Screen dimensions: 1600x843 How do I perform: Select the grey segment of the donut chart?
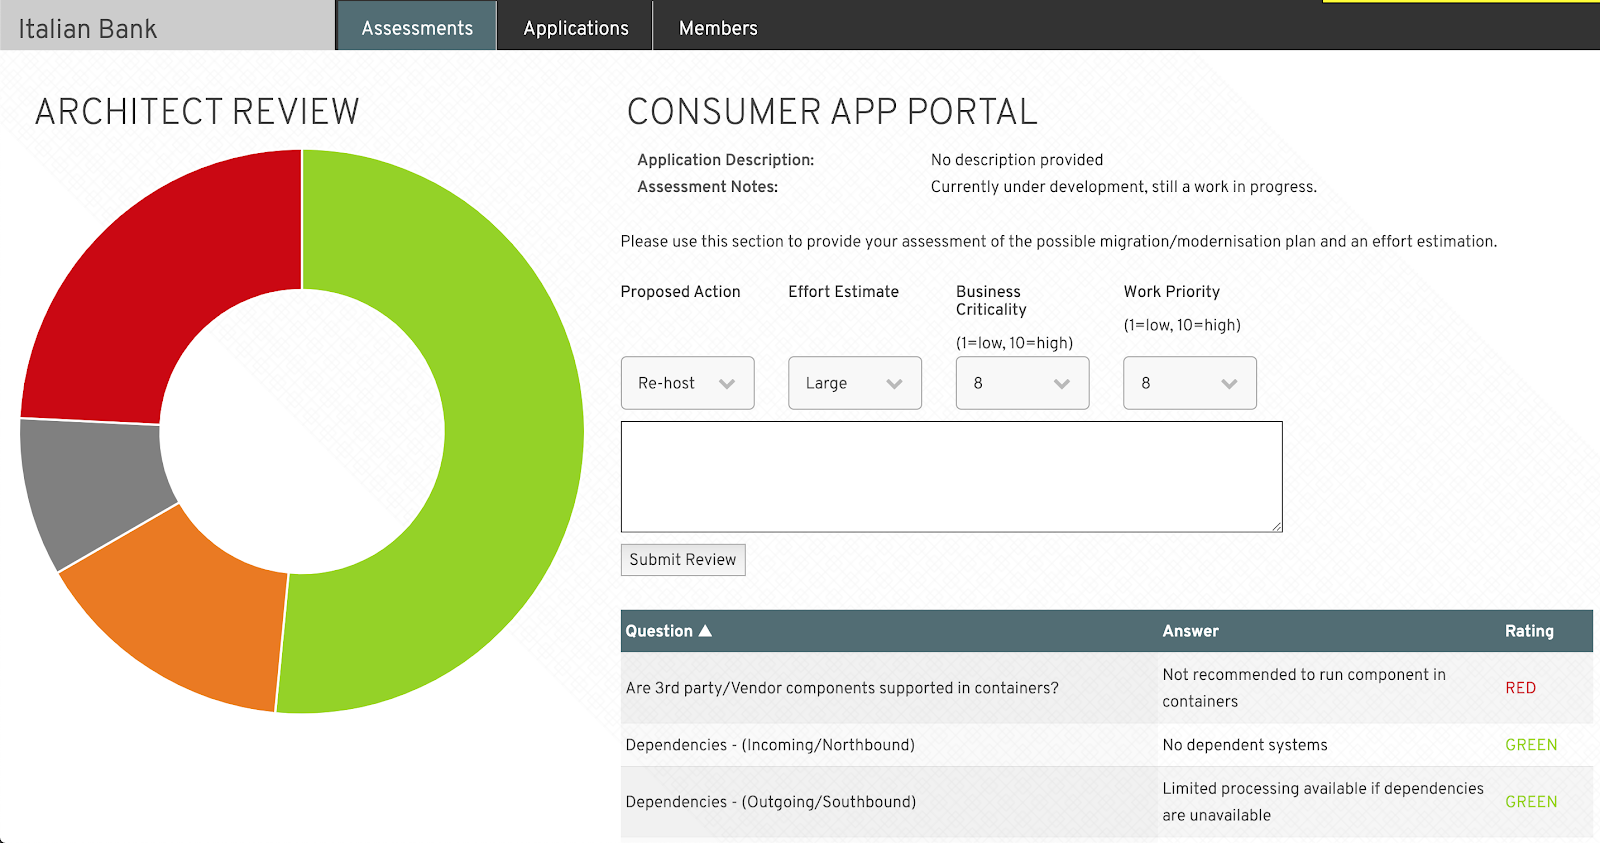click(95, 485)
